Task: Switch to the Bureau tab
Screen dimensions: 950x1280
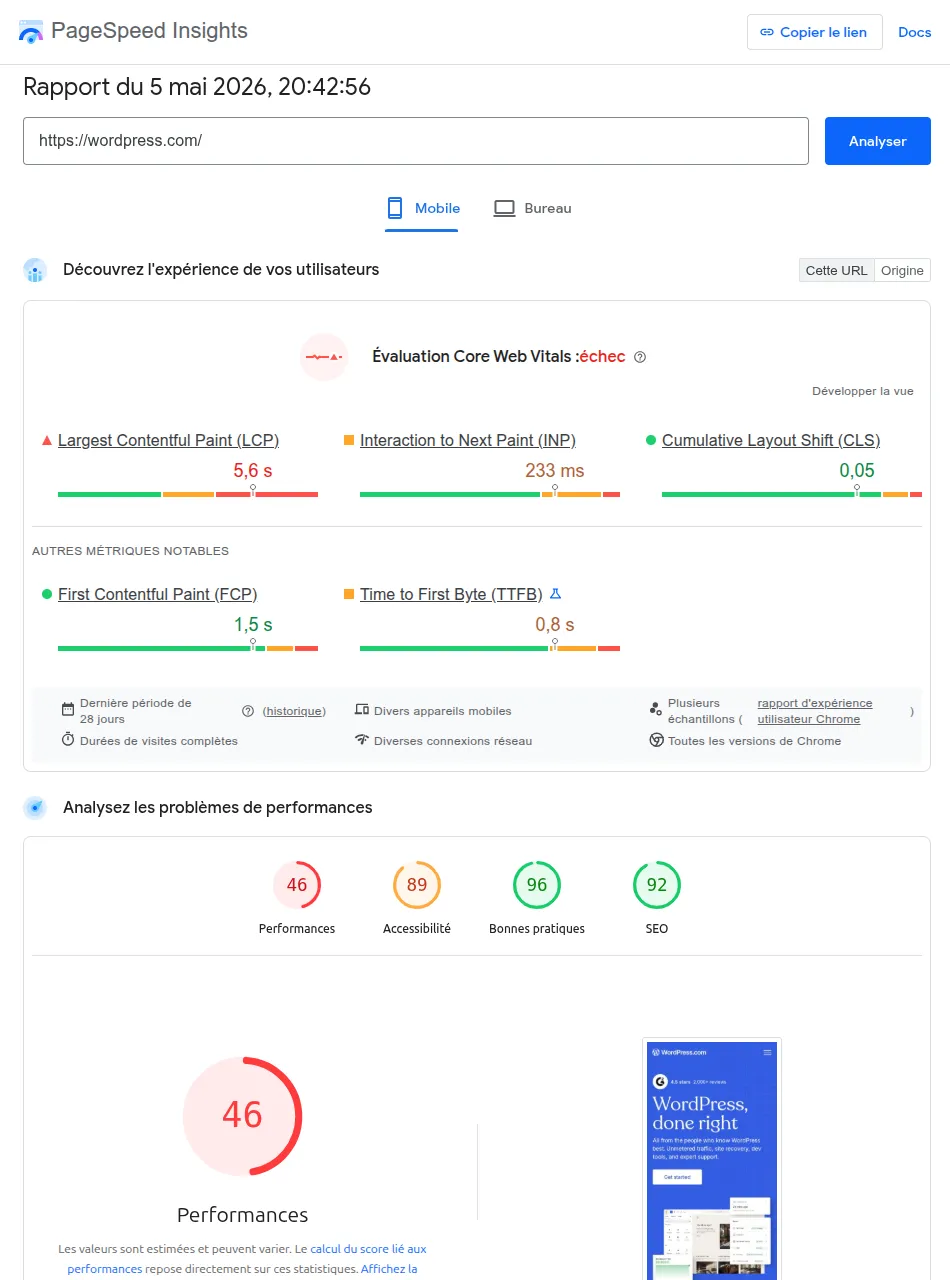Action: [x=533, y=208]
